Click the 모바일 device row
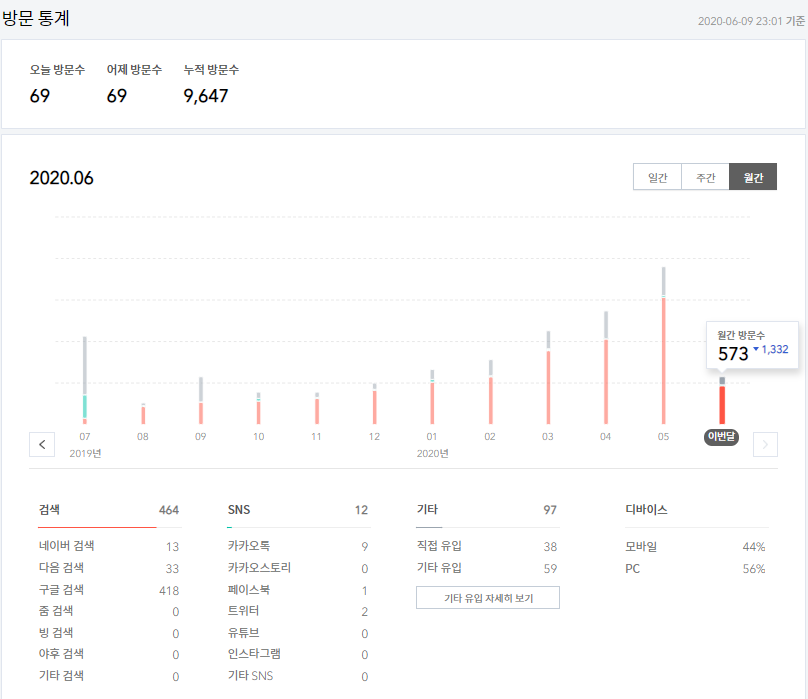Image resolution: width=808 pixels, height=699 pixels. (x=695, y=546)
